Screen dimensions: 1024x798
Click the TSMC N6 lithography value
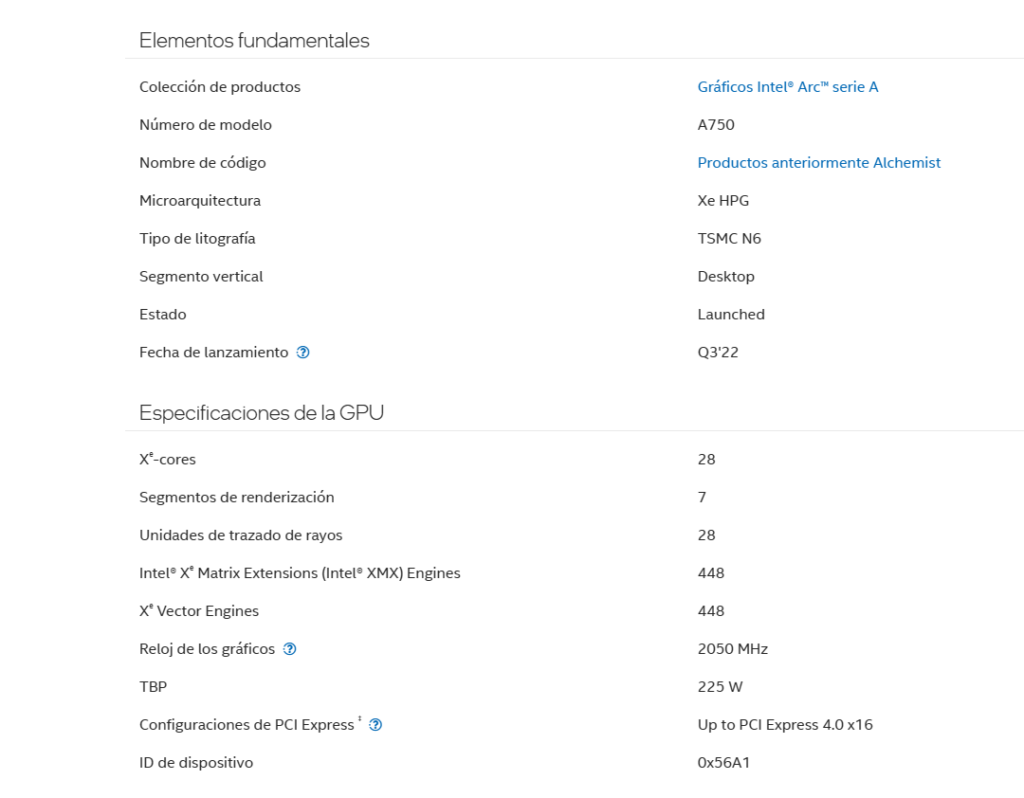(729, 238)
